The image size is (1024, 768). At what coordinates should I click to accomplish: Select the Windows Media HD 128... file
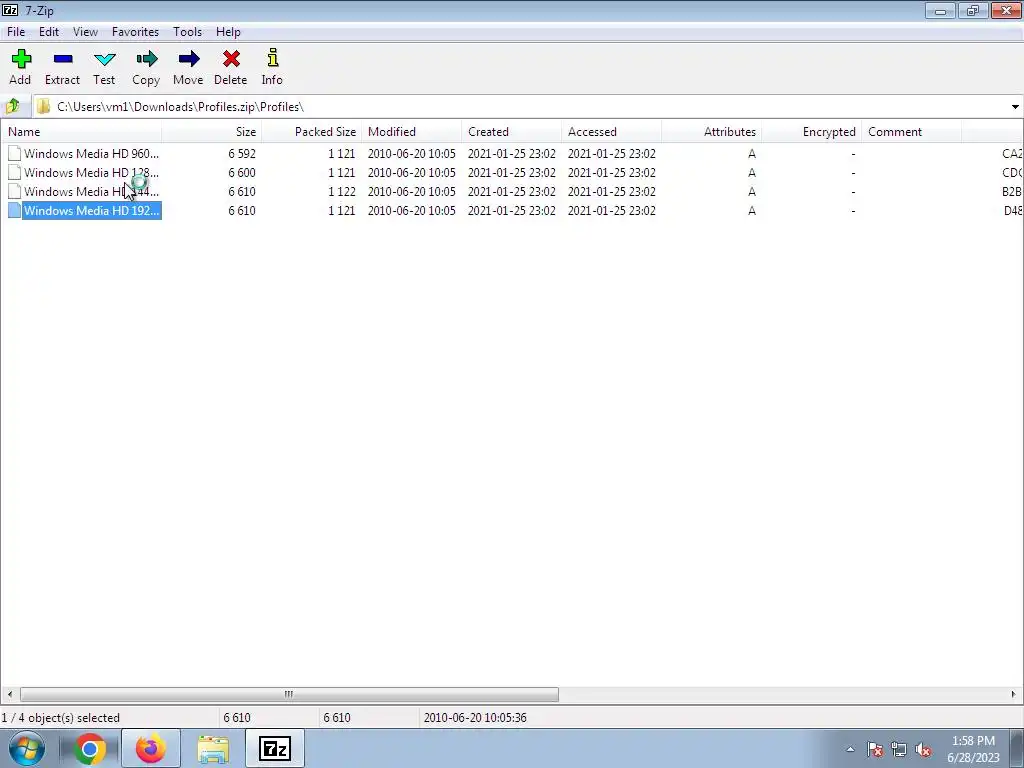coord(91,172)
